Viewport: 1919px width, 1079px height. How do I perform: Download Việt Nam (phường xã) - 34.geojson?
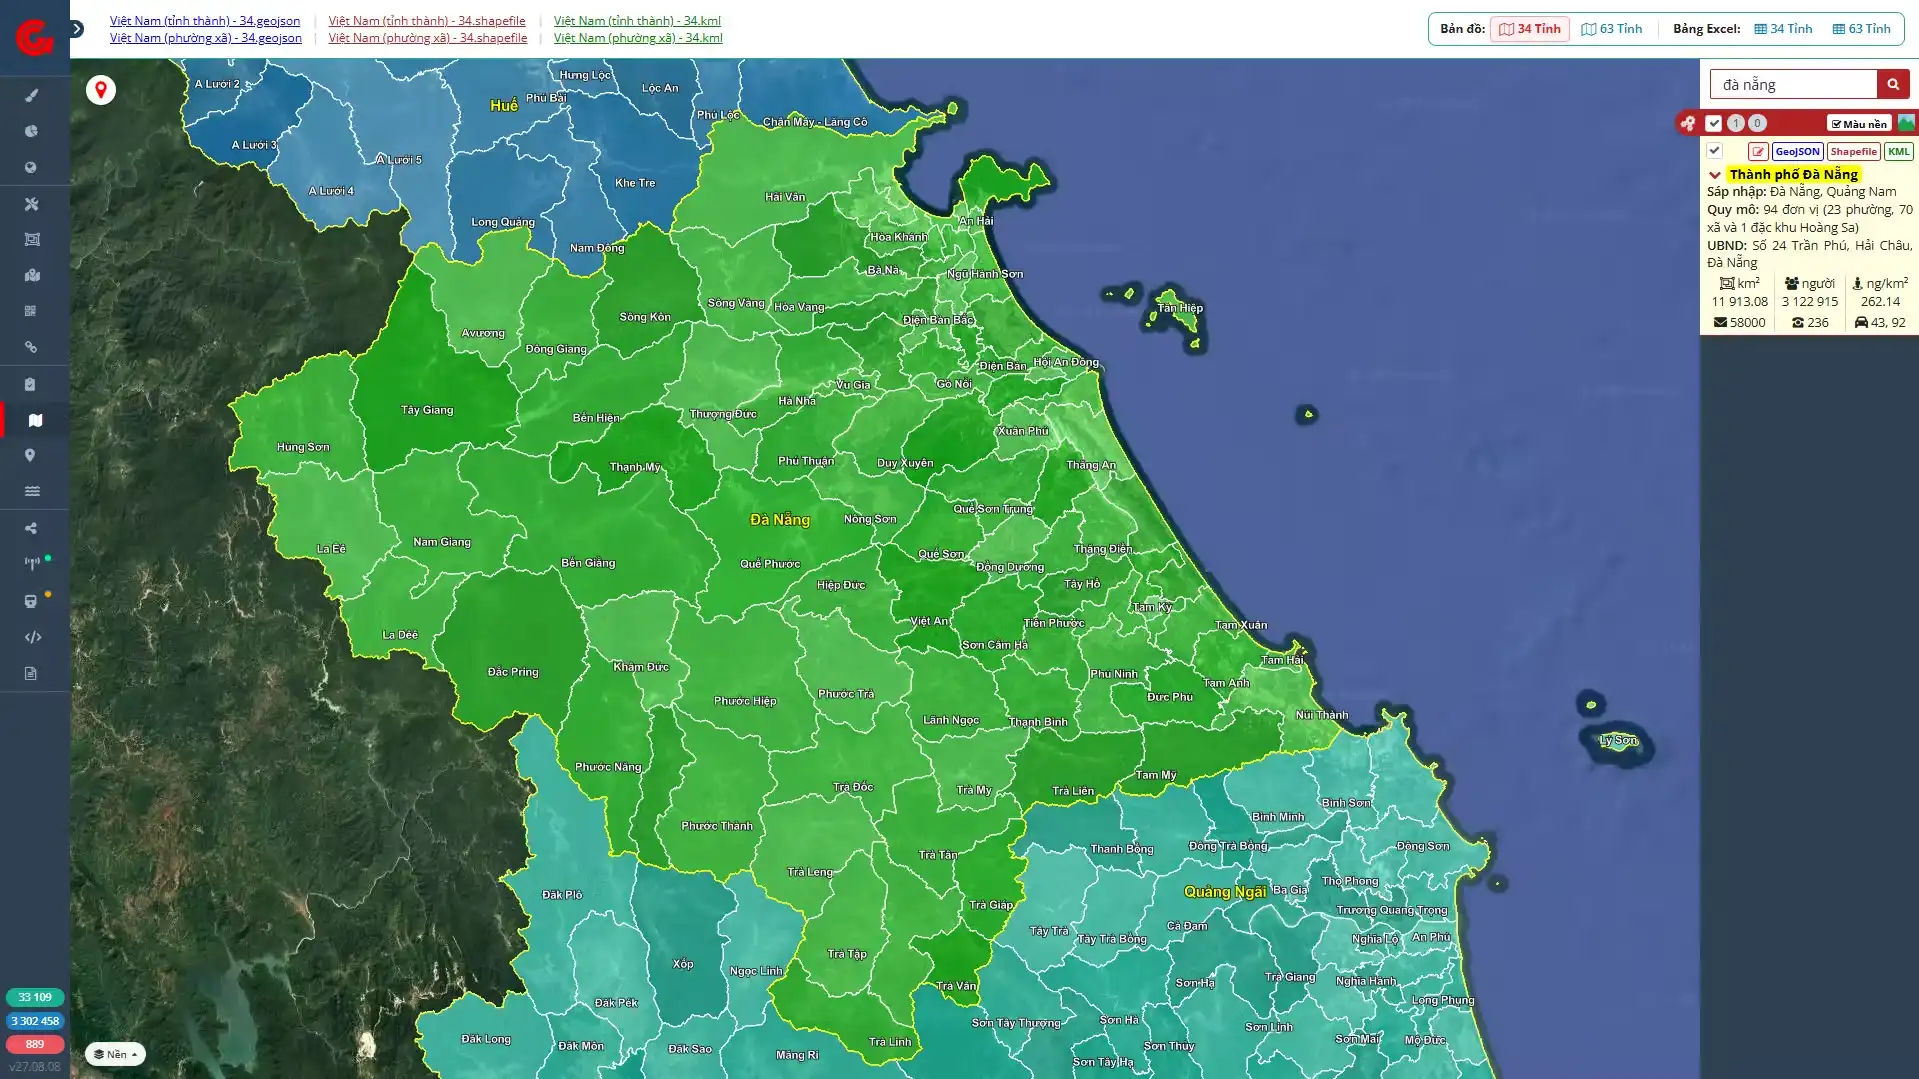206,38
